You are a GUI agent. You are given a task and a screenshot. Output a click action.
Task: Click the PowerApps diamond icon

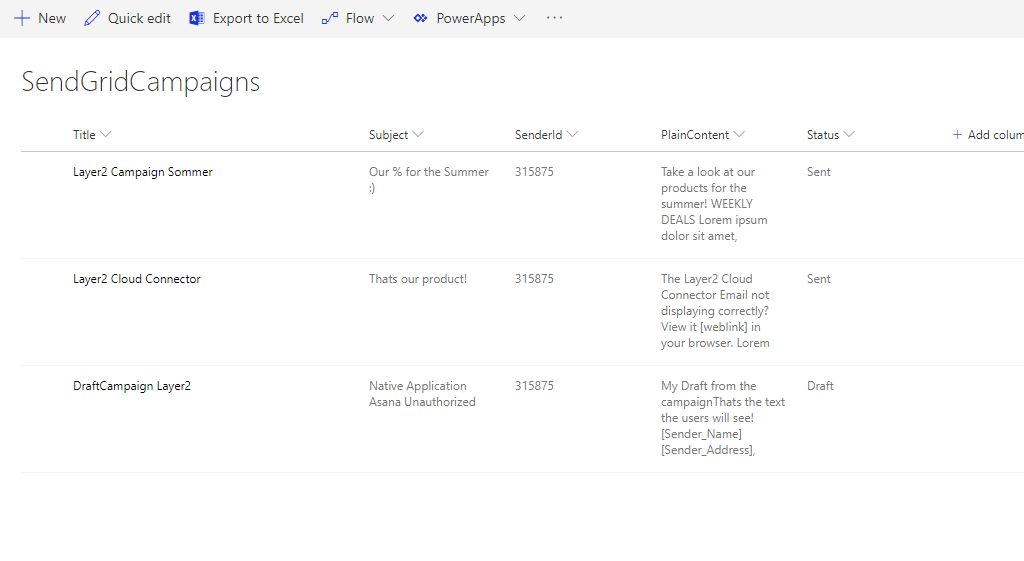tap(421, 18)
